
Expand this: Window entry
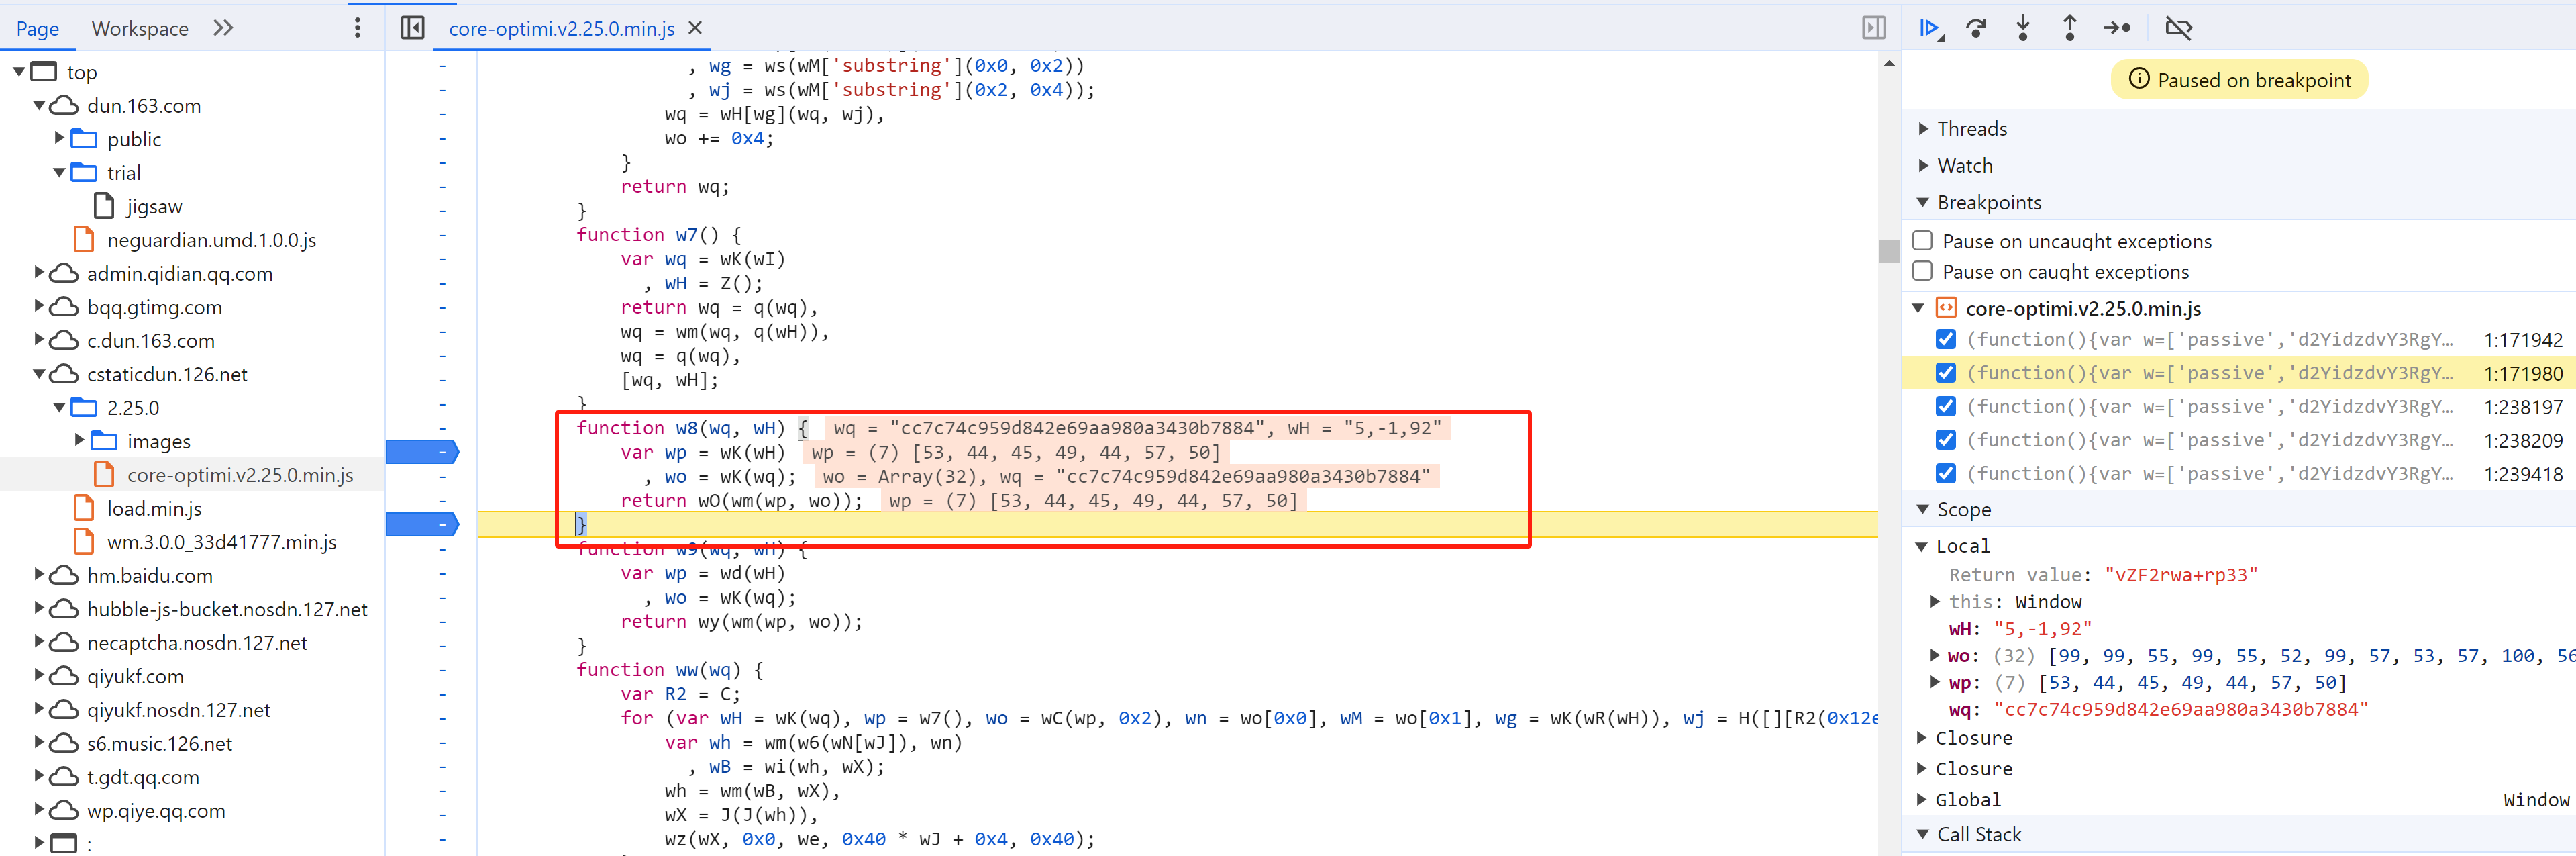coord(1935,601)
